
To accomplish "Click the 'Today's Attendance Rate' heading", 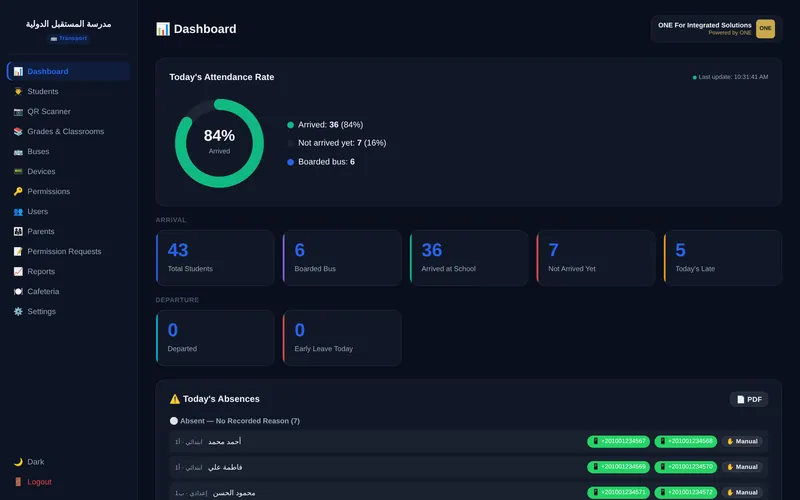I will tap(221, 77).
